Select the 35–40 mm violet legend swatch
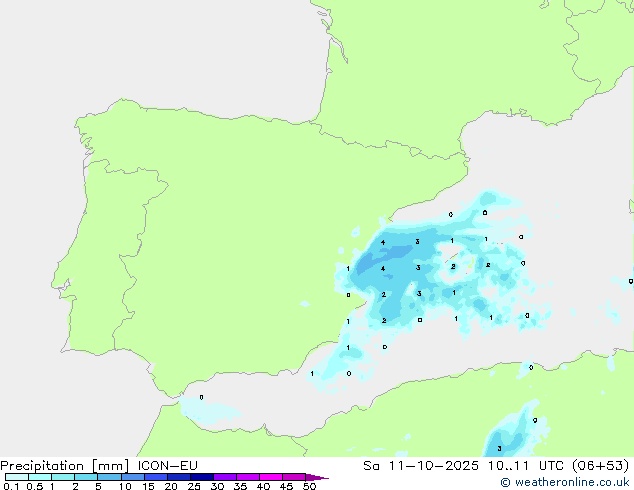634x490 pixels. [248, 477]
